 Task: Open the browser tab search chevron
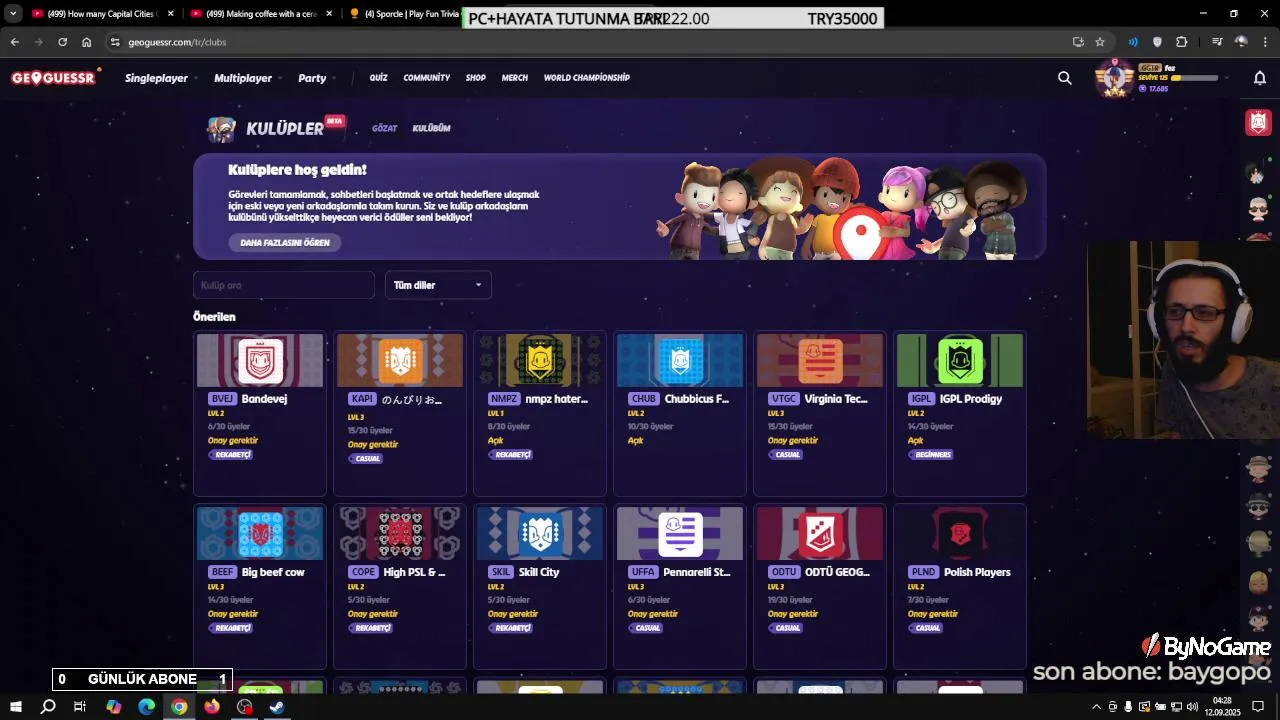click(13, 14)
